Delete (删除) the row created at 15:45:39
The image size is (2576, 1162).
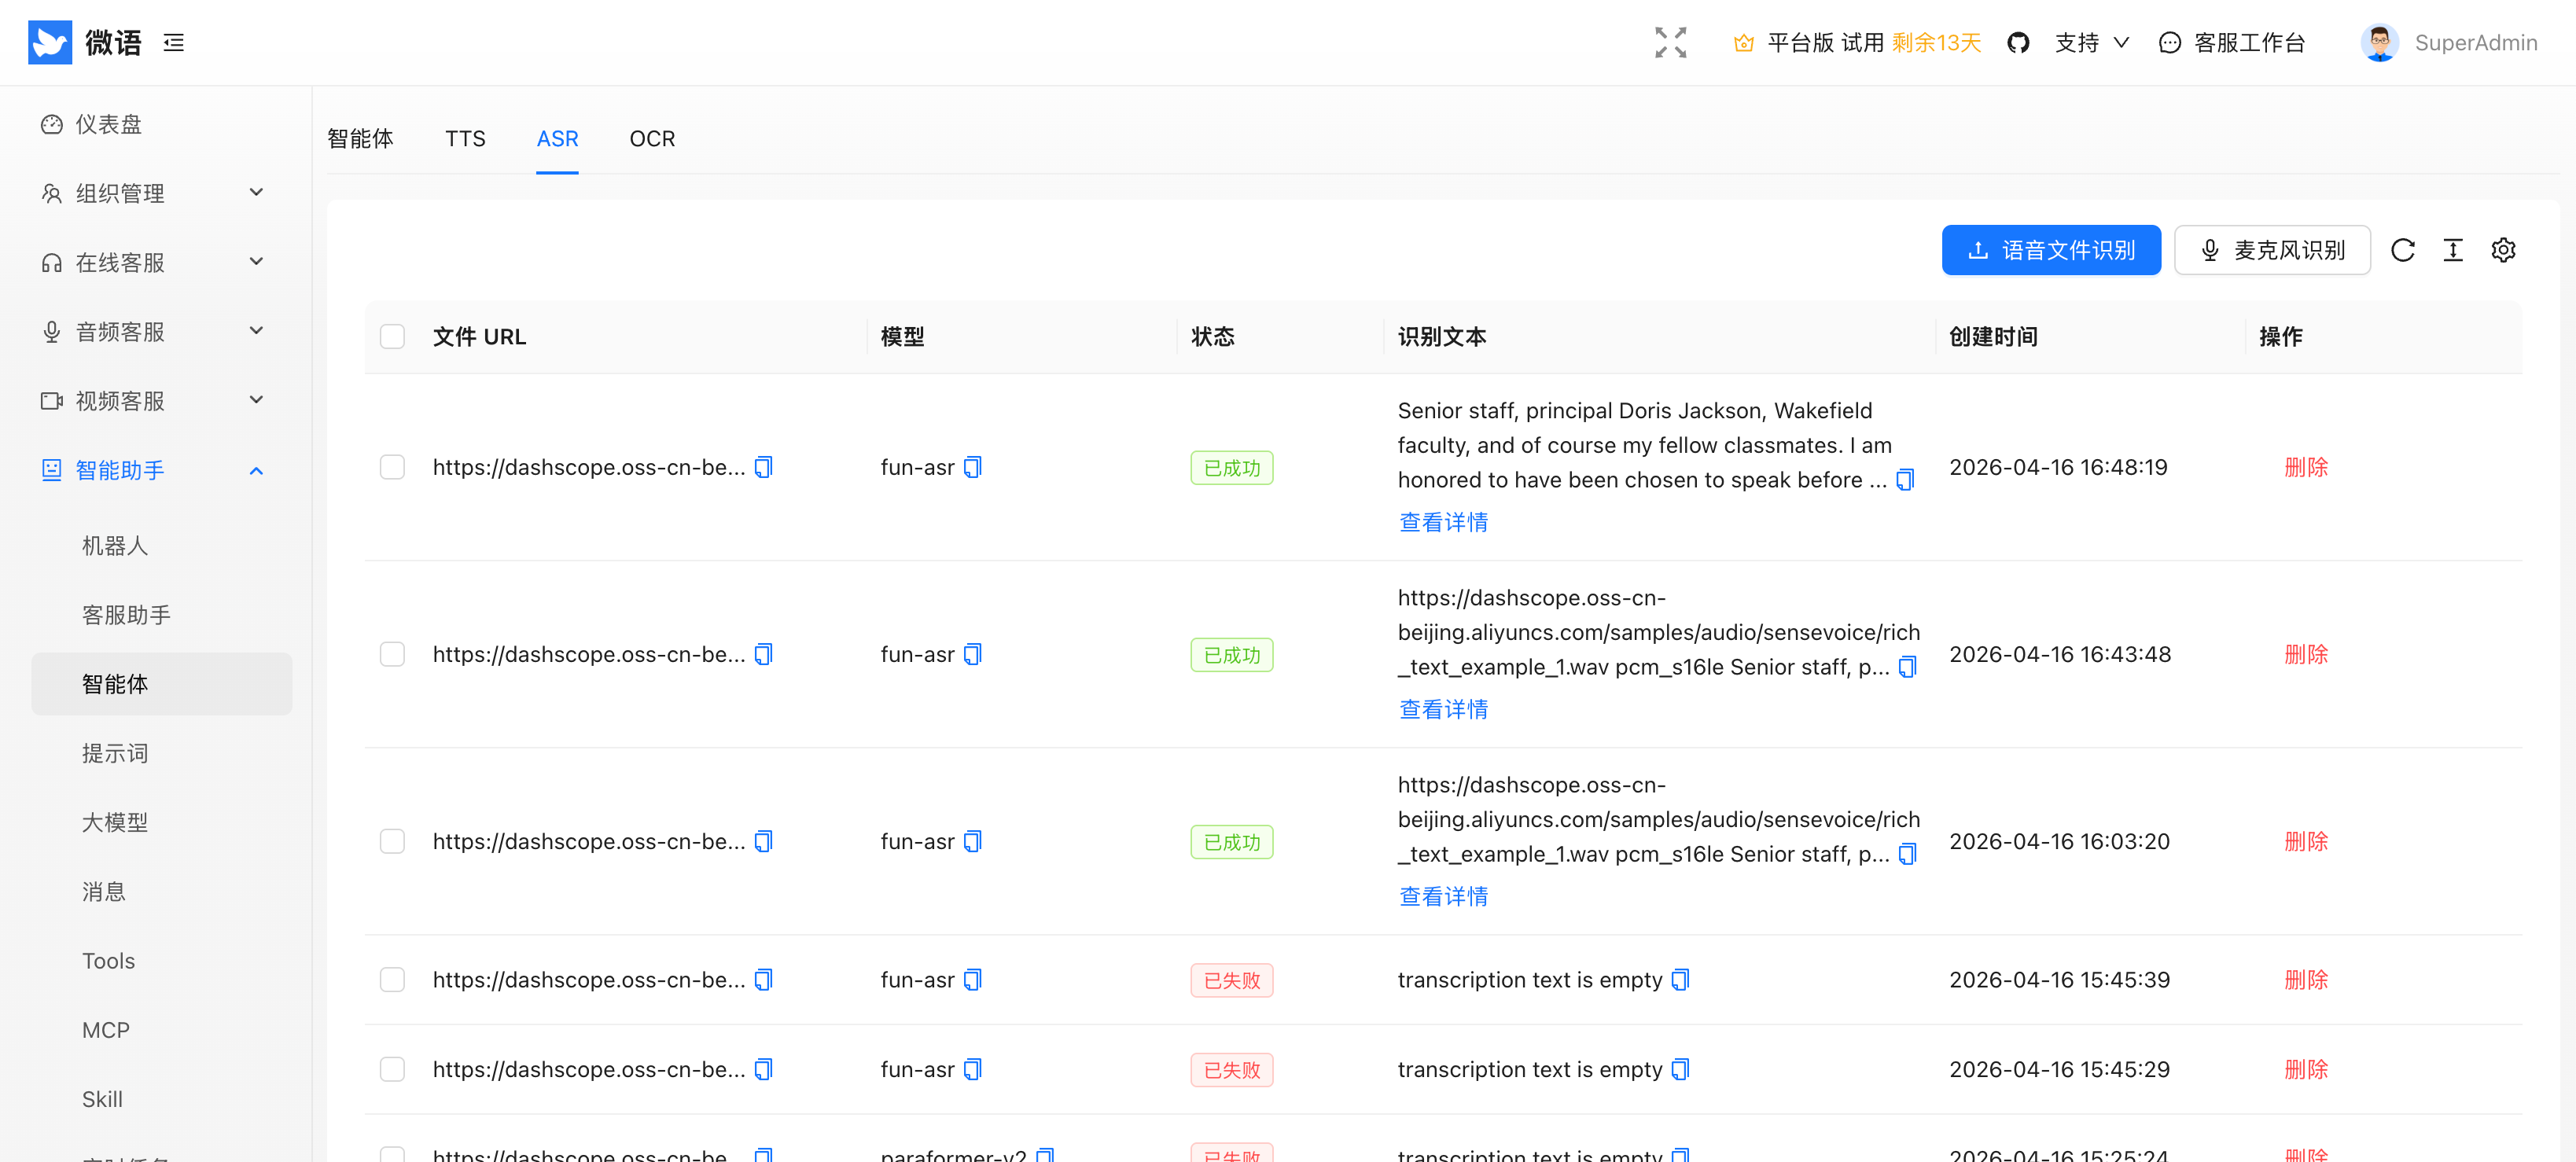click(x=2306, y=980)
